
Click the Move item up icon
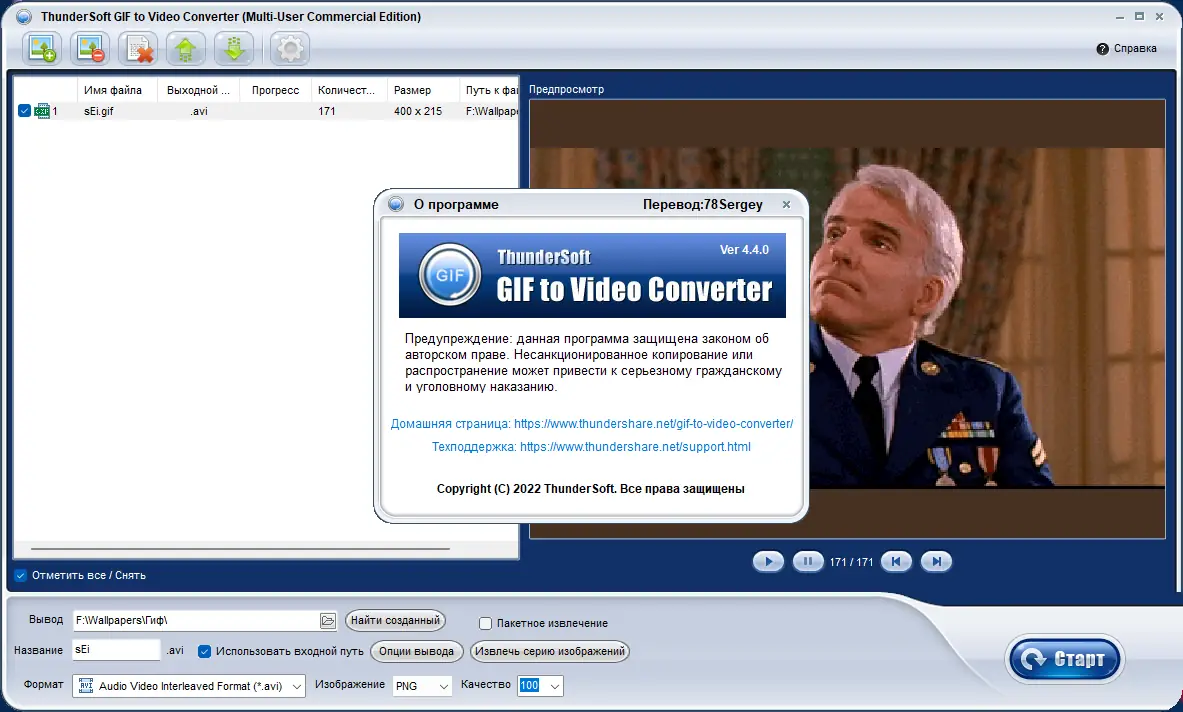[x=185, y=48]
